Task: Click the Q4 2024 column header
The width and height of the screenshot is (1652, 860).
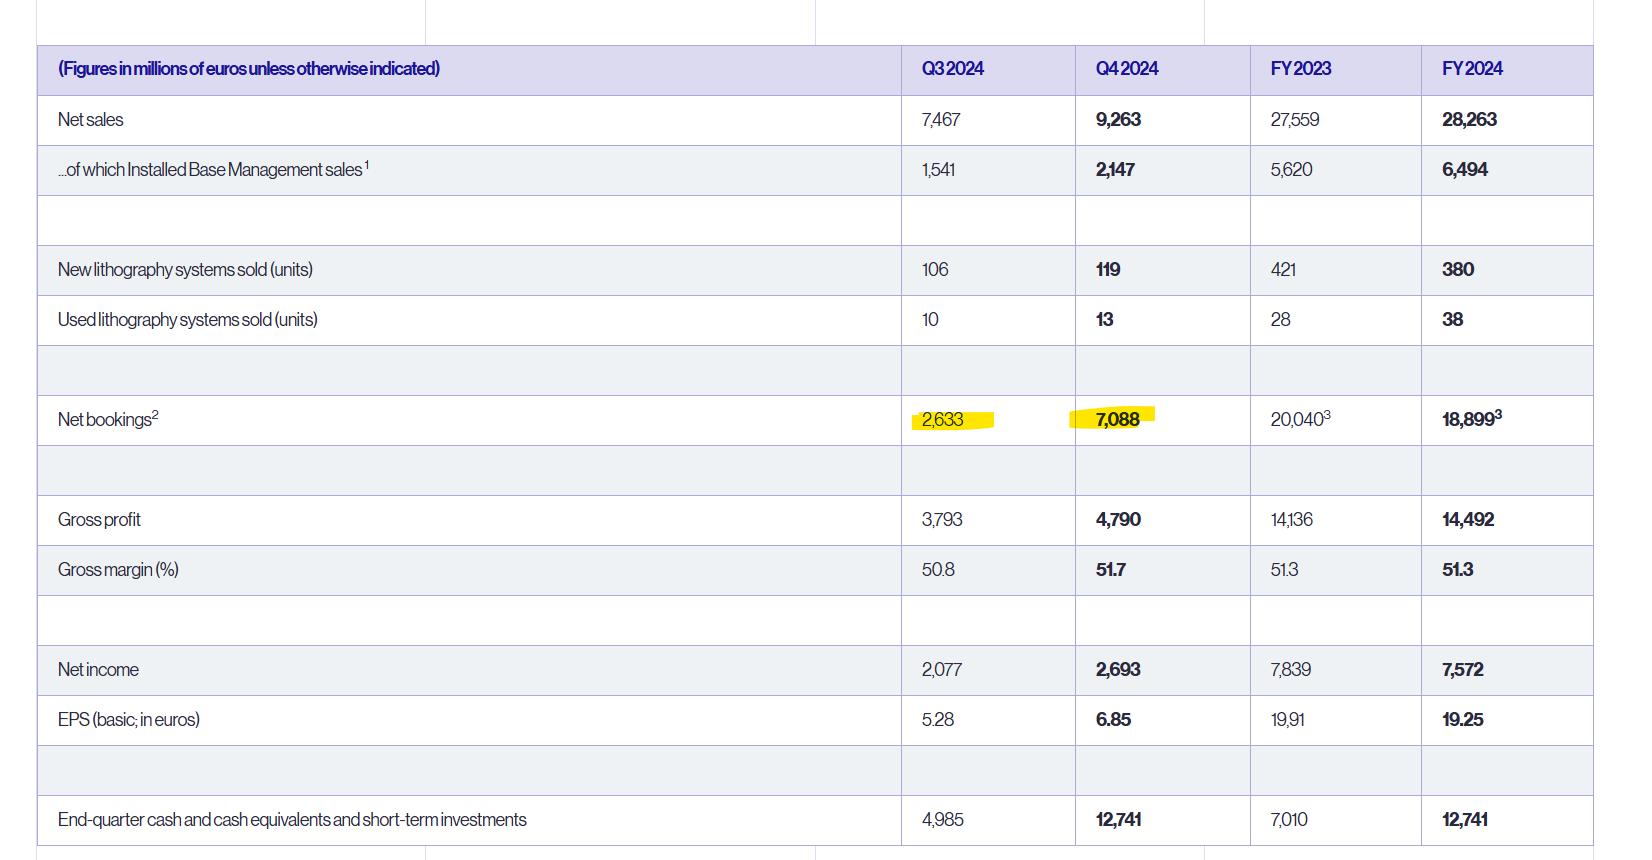Action: pos(1126,69)
